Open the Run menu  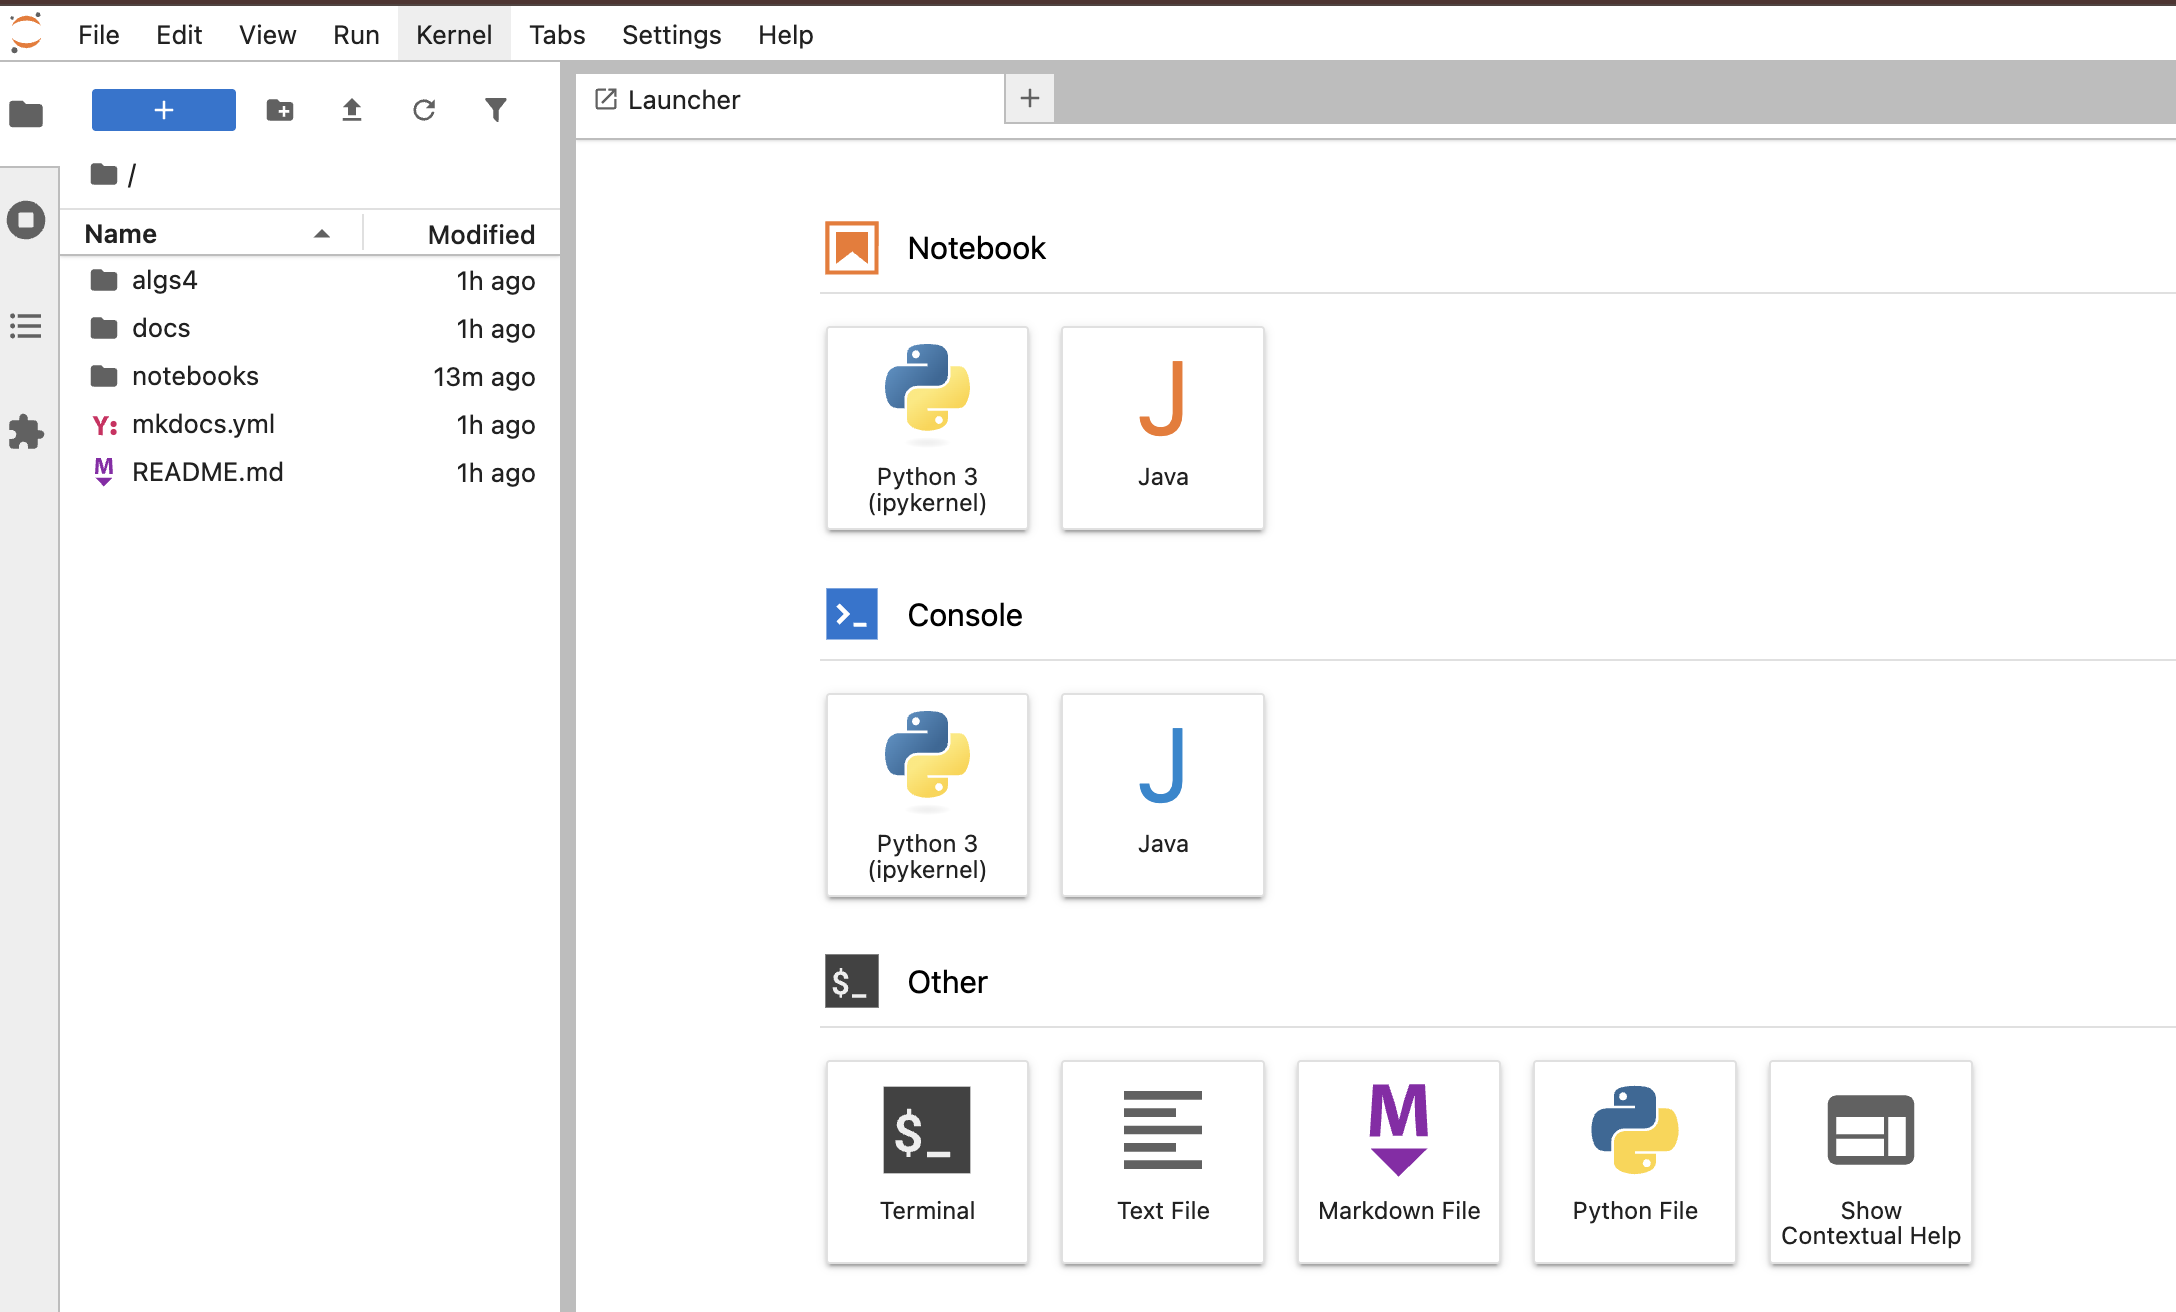[x=356, y=35]
